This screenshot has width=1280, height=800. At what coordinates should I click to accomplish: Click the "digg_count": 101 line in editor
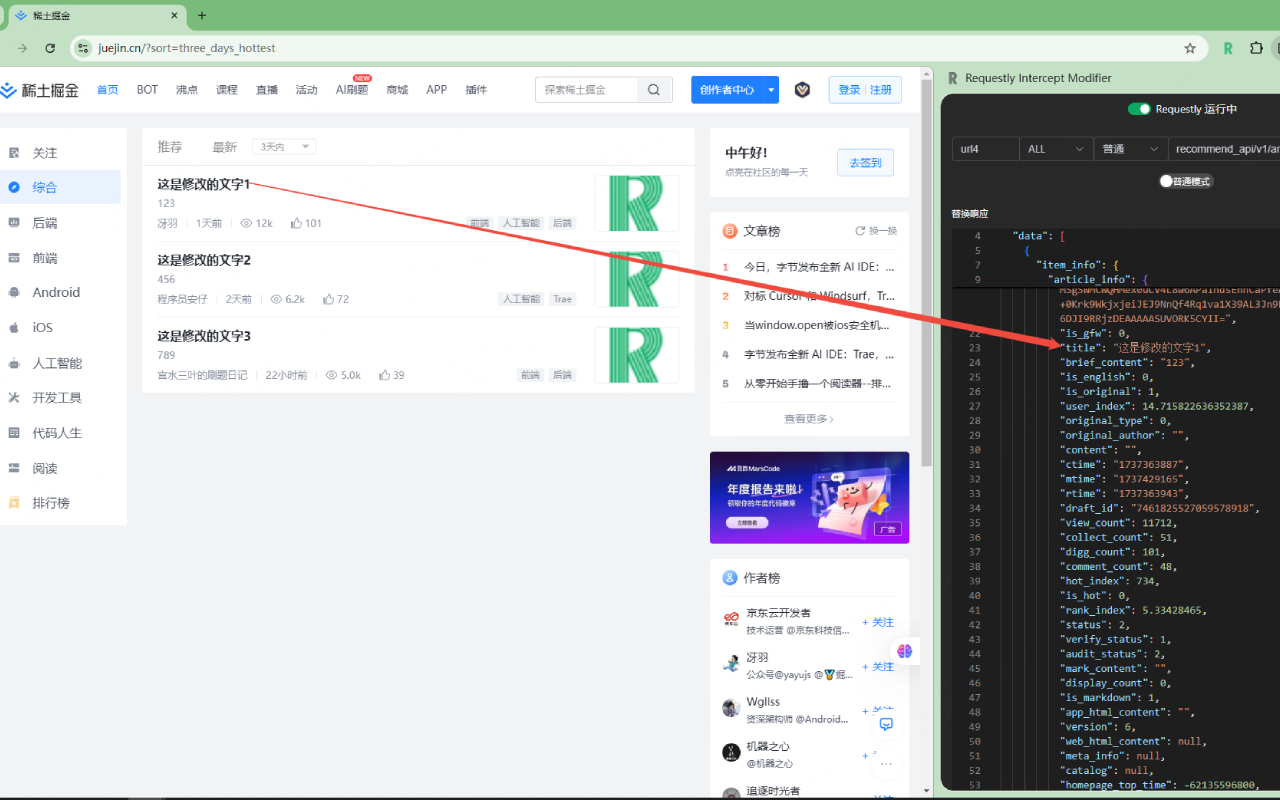point(1111,551)
